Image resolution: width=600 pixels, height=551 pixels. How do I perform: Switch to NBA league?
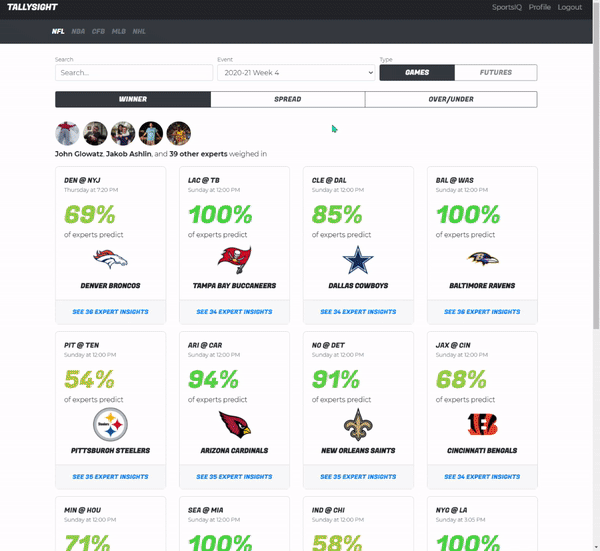[x=78, y=31]
